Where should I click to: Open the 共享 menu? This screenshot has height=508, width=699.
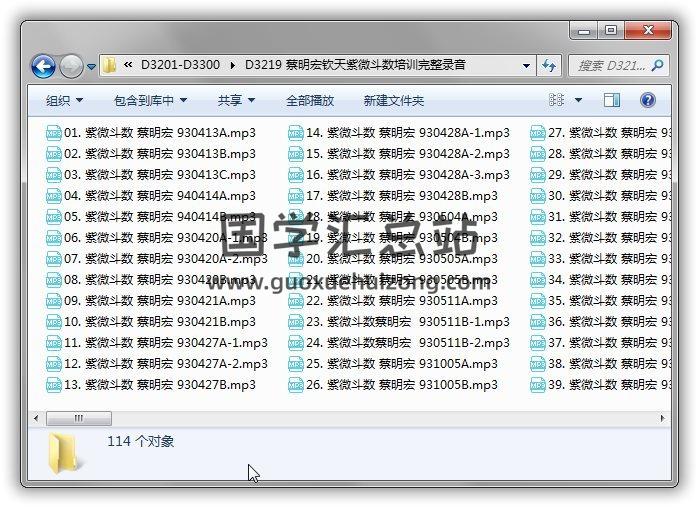[236, 100]
